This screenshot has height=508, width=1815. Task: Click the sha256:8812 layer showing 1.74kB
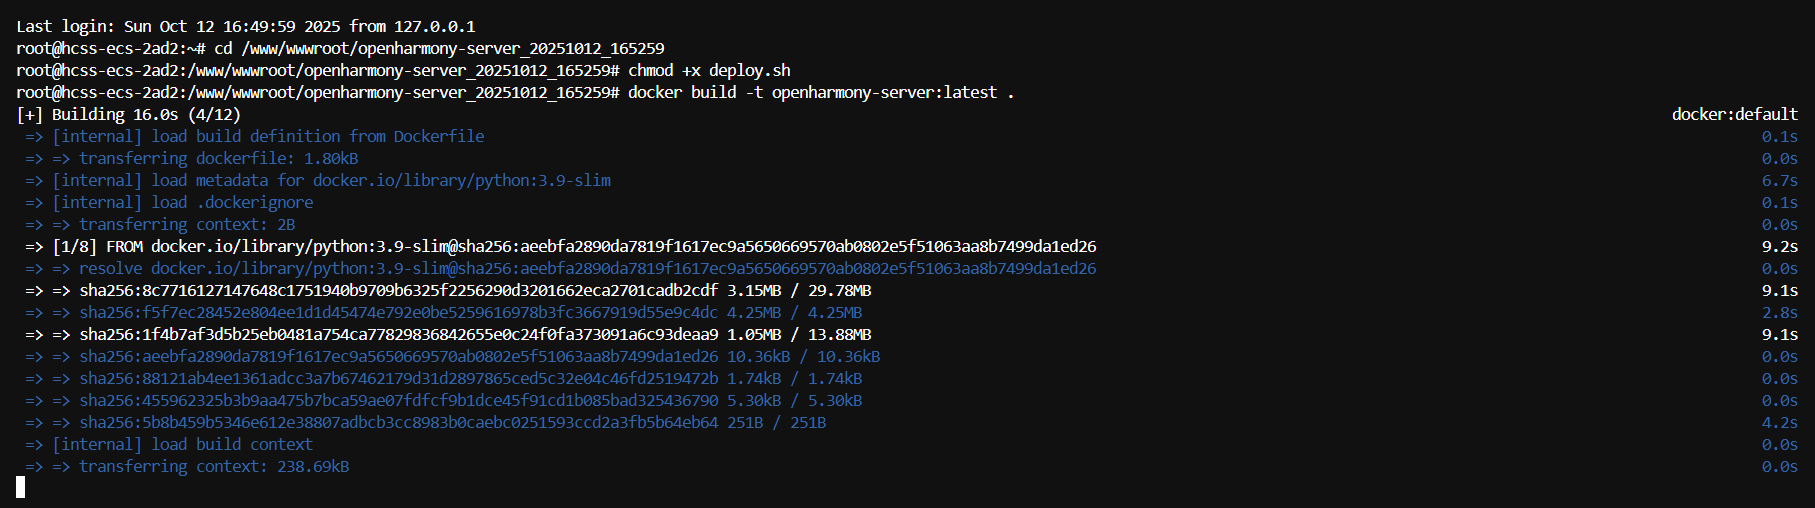pos(470,378)
